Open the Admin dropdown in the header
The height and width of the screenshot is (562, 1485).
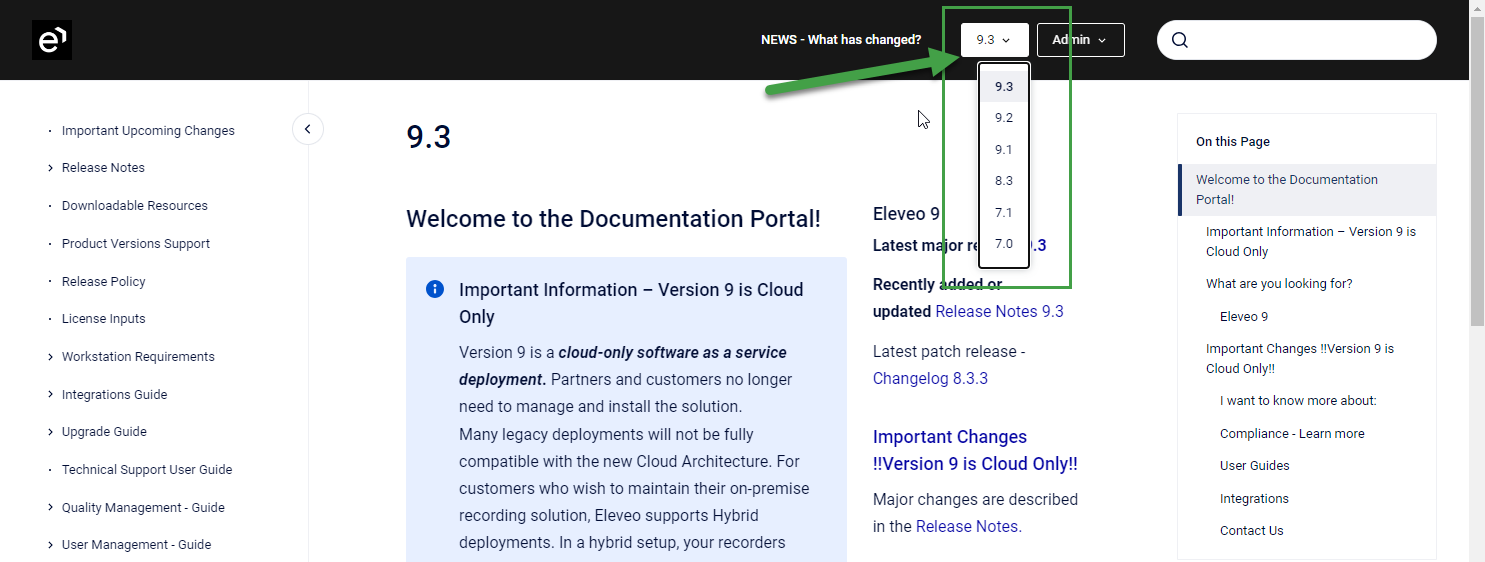pos(1080,40)
